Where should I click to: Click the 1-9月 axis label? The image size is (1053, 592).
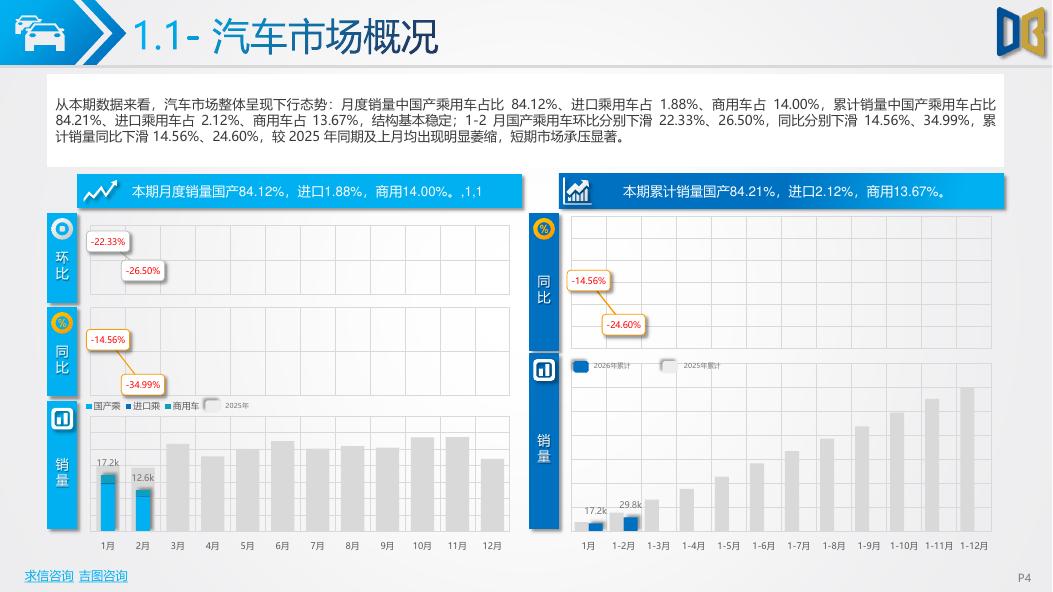[x=868, y=546]
